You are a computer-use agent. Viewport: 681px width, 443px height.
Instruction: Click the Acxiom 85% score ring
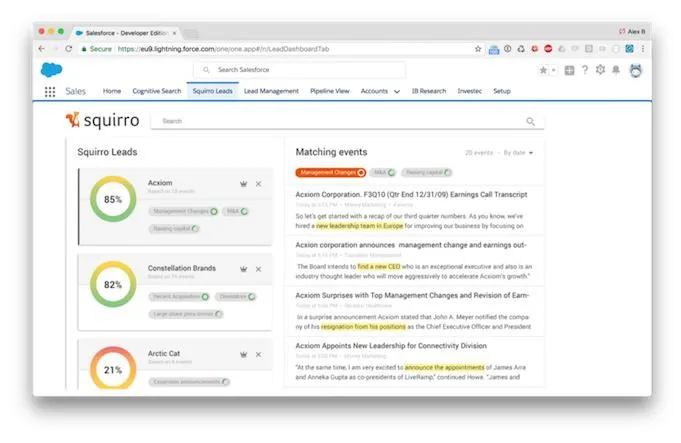point(113,199)
